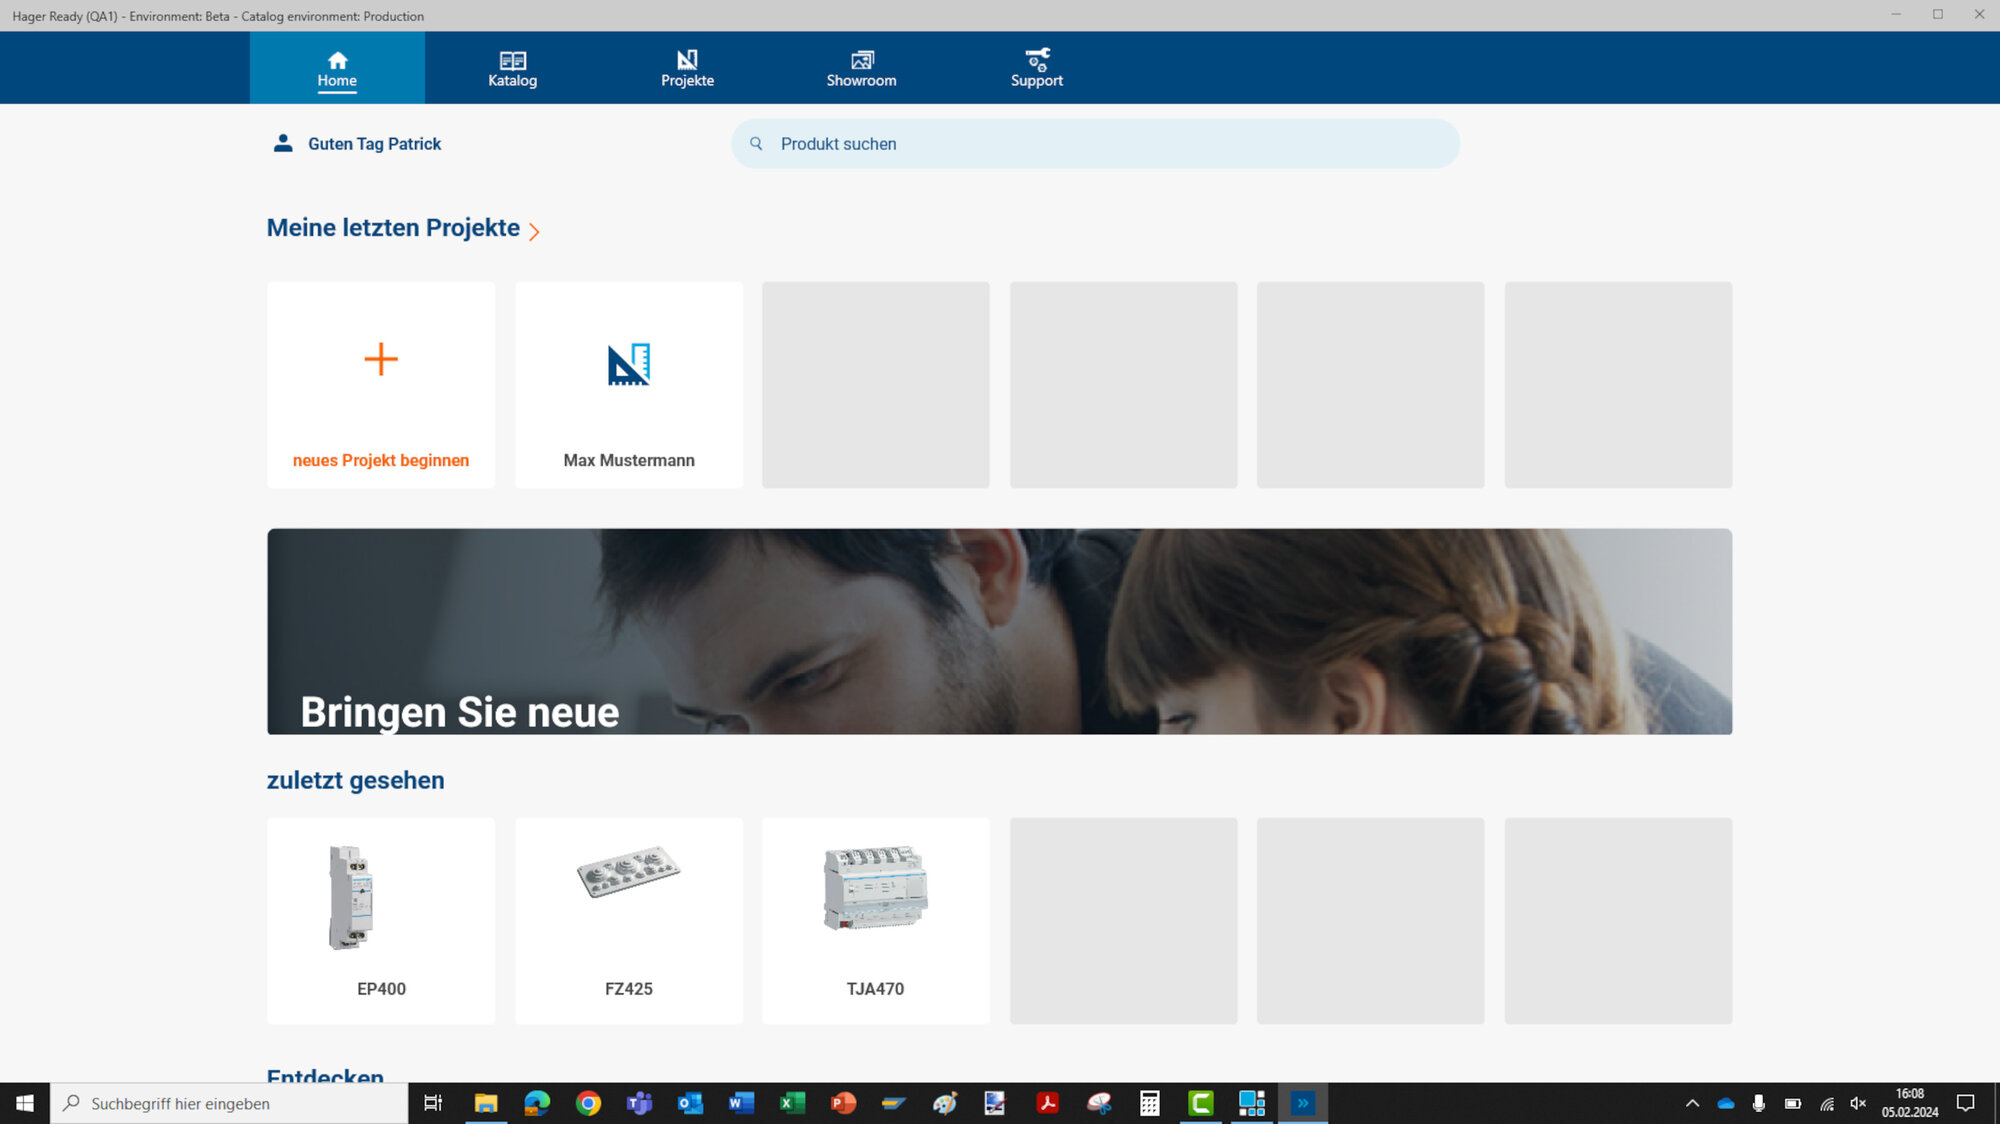Click the user profile icon
Screen dimensions: 2000x1124
click(x=283, y=143)
